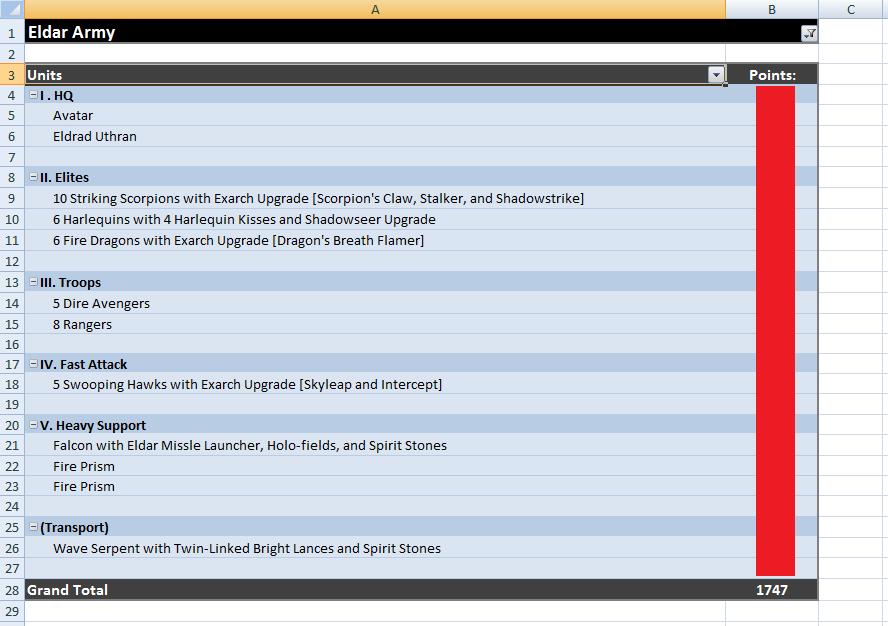
Task: Open the Units filter dropdown arrow
Action: 716,75
